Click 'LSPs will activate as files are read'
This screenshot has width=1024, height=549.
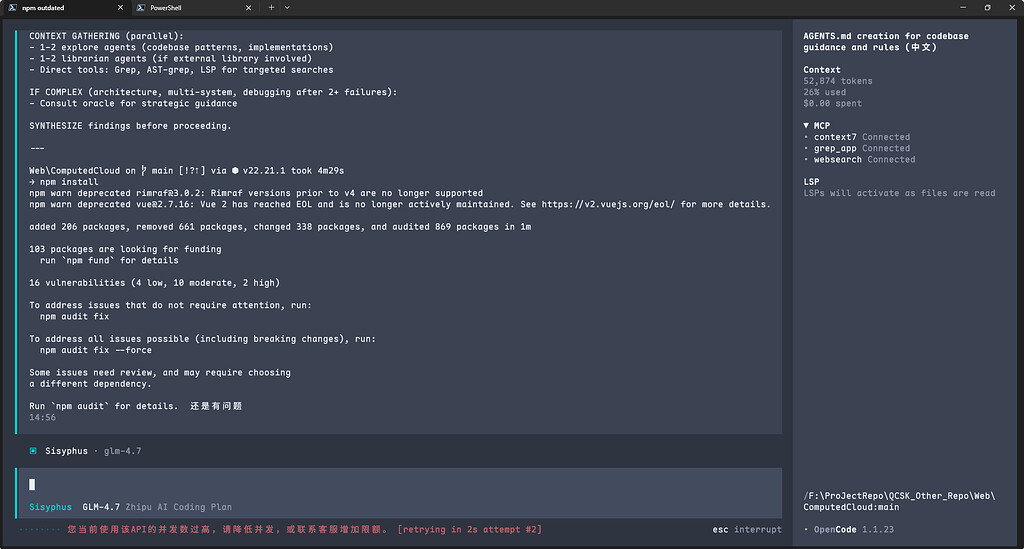899,193
